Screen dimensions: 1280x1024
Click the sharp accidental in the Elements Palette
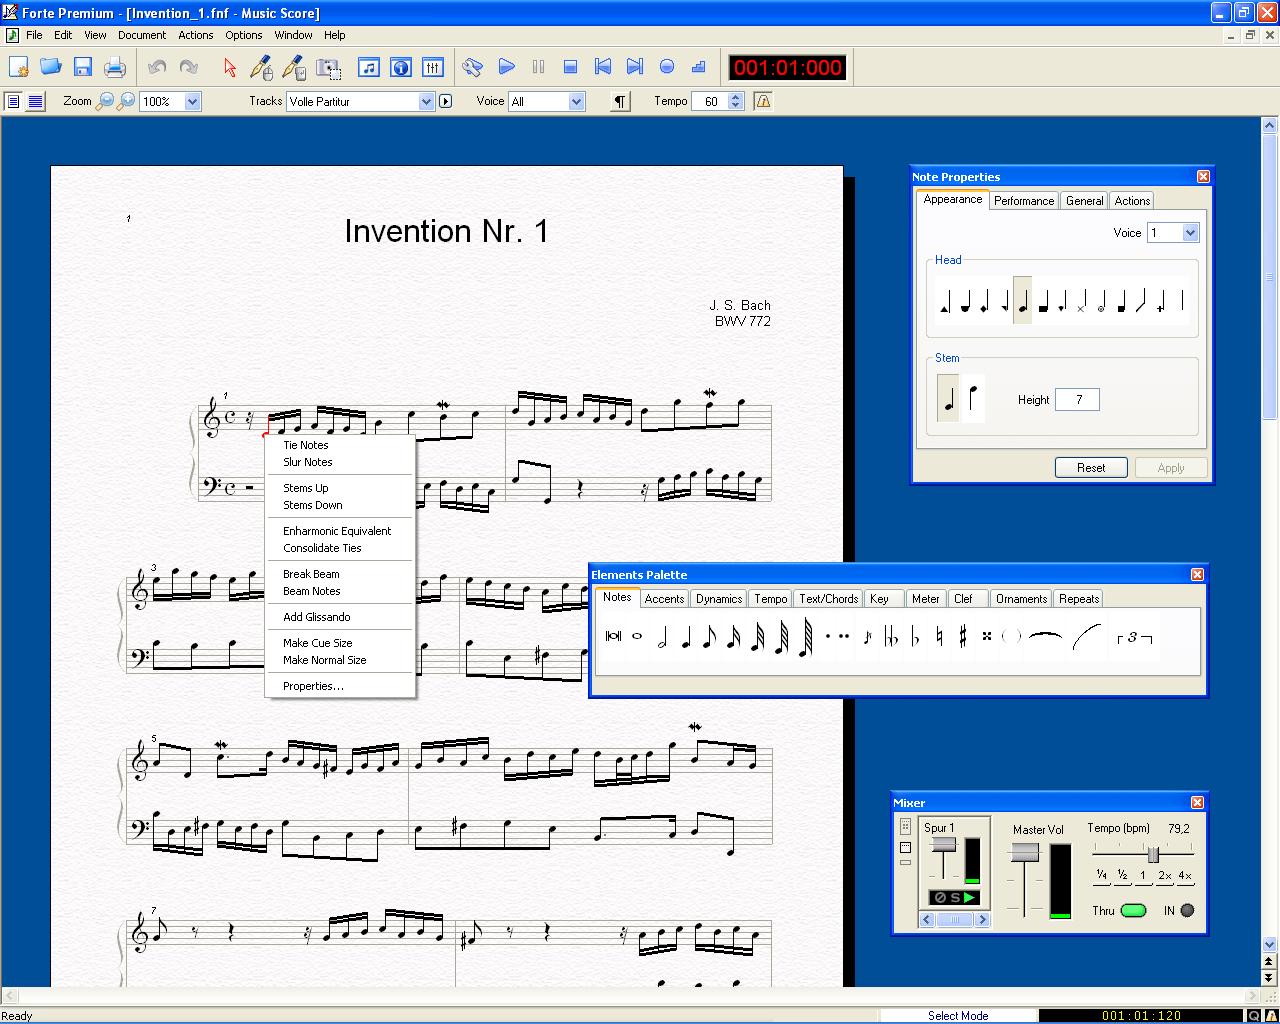click(x=962, y=636)
